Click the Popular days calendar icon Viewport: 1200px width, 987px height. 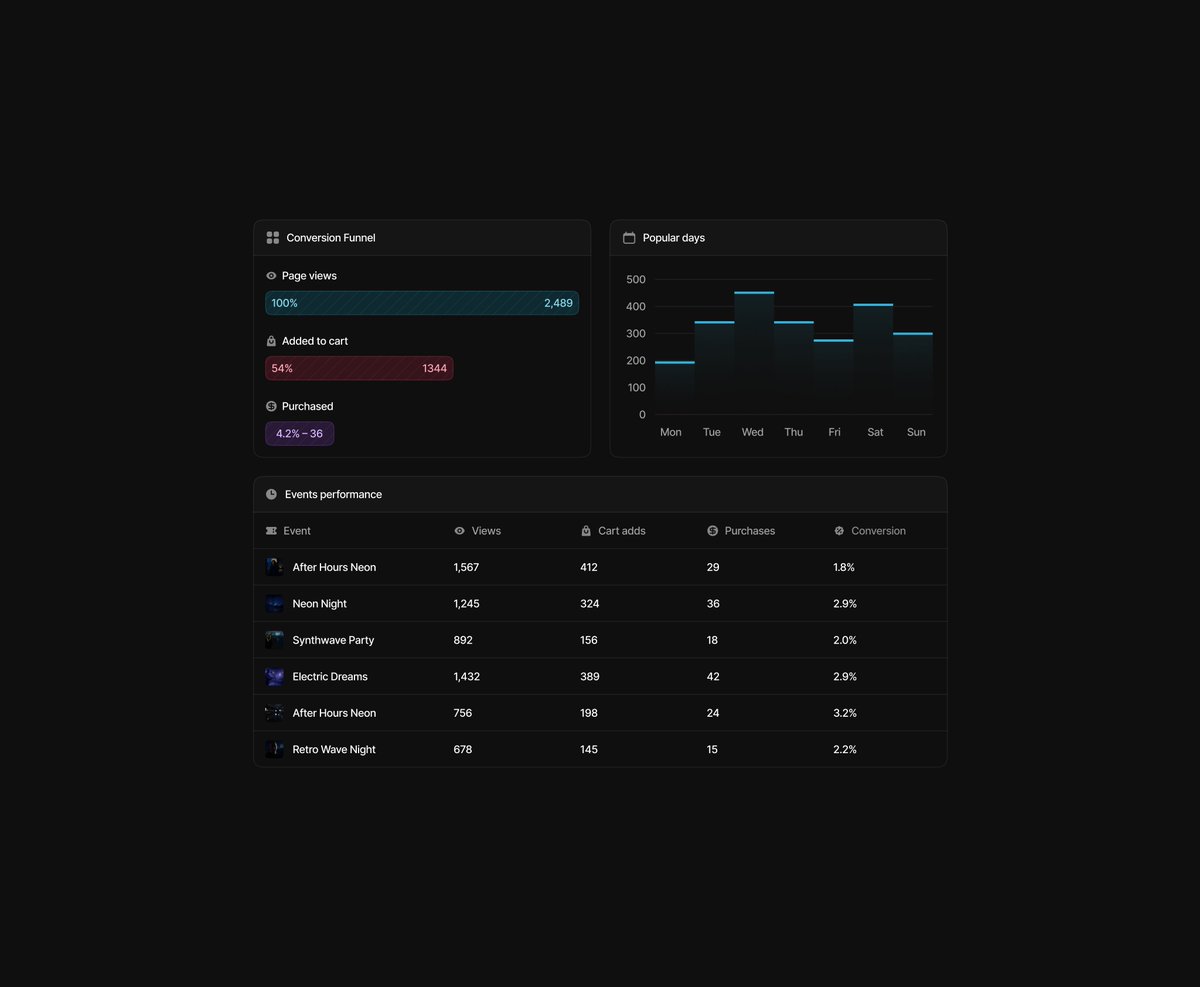pyautogui.click(x=629, y=238)
